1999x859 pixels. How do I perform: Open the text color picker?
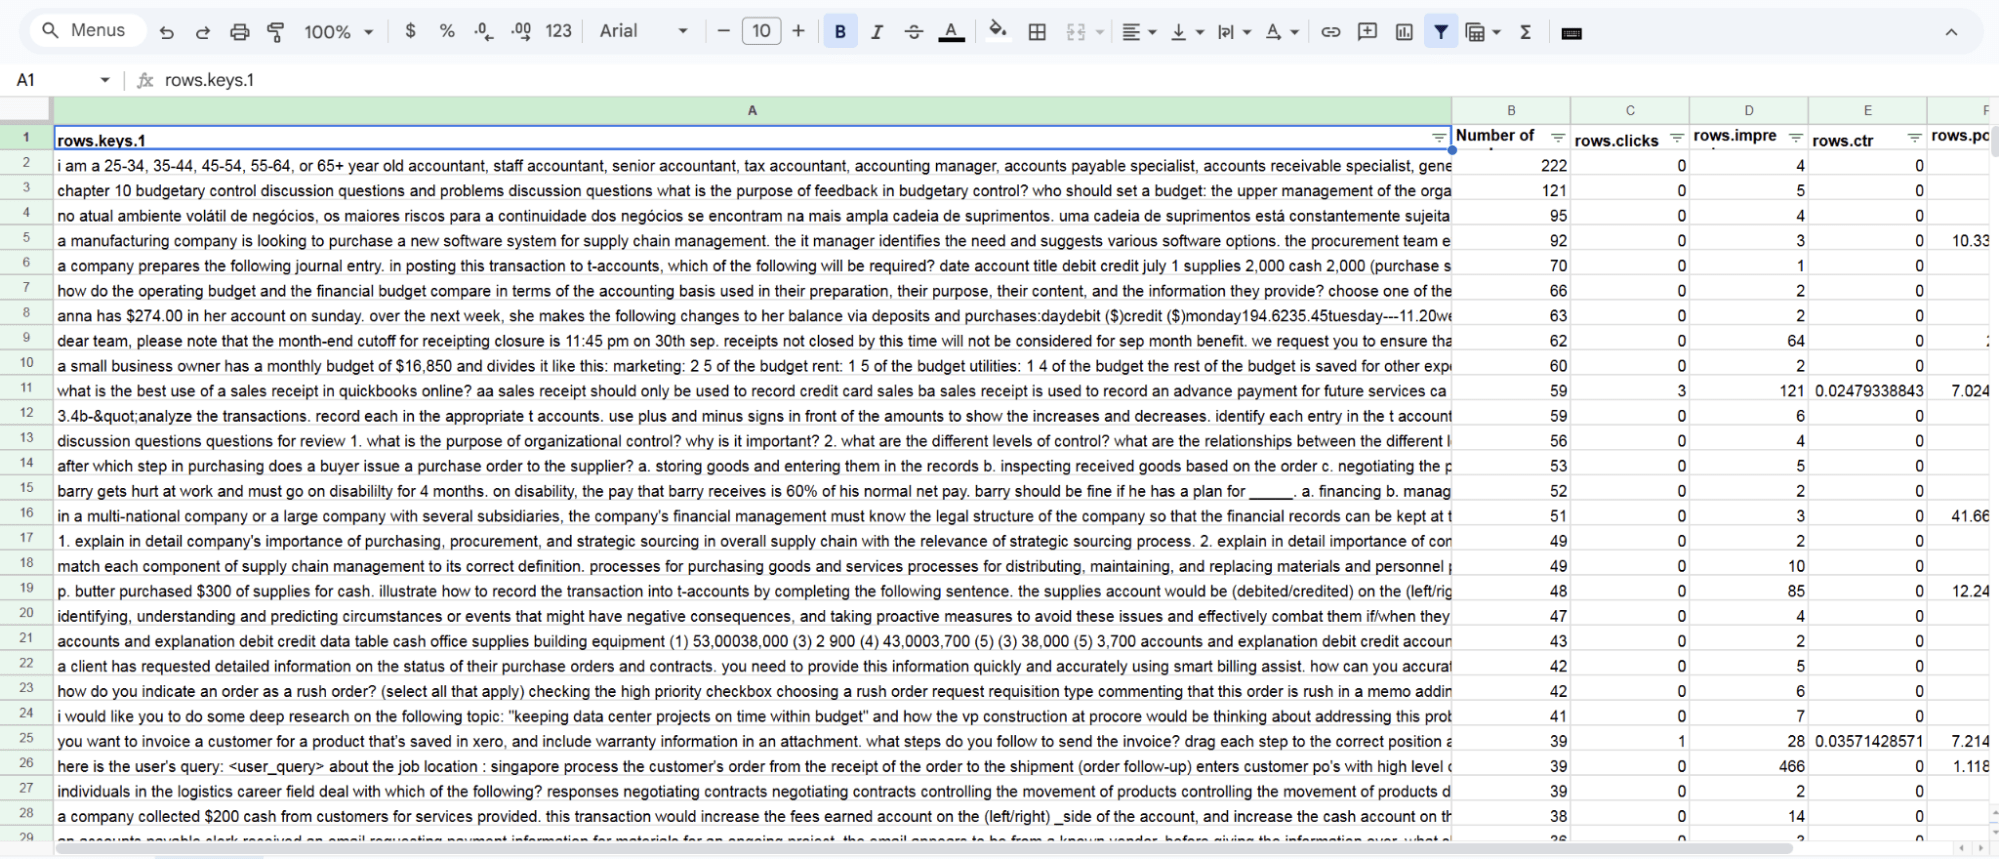(951, 32)
